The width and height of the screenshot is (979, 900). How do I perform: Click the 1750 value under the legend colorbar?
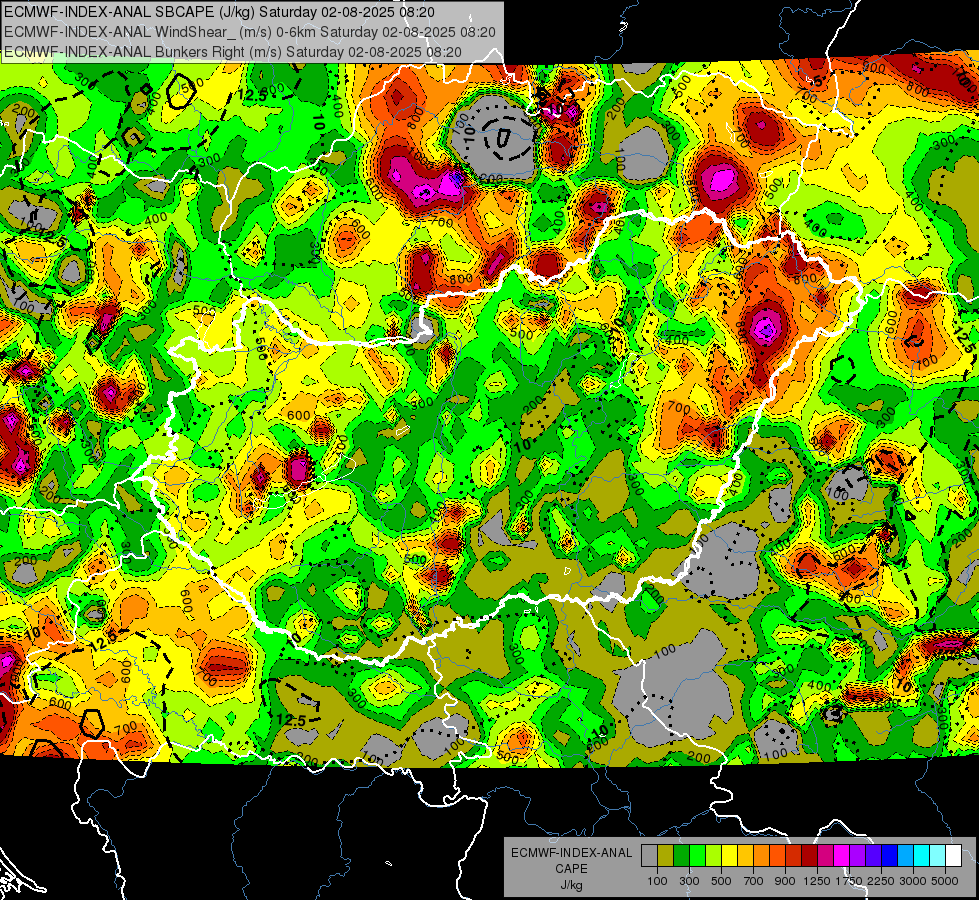tap(850, 881)
